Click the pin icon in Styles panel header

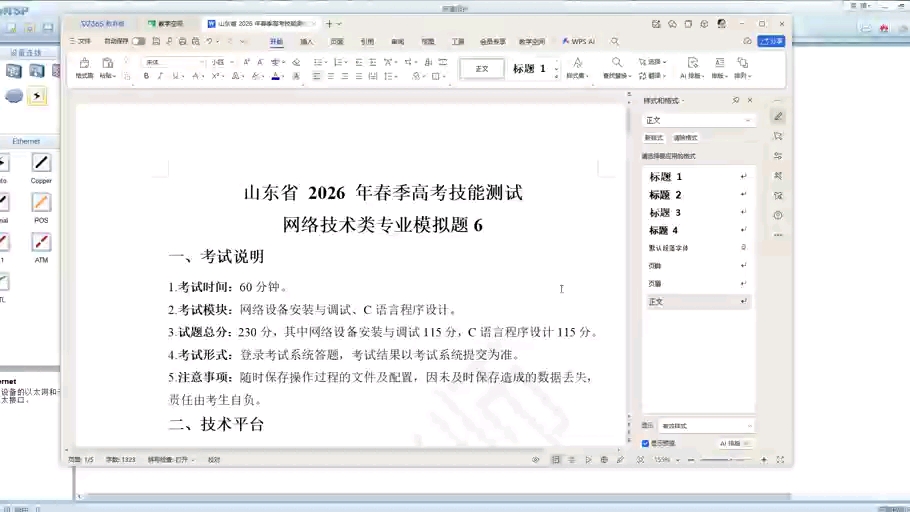[x=736, y=100]
